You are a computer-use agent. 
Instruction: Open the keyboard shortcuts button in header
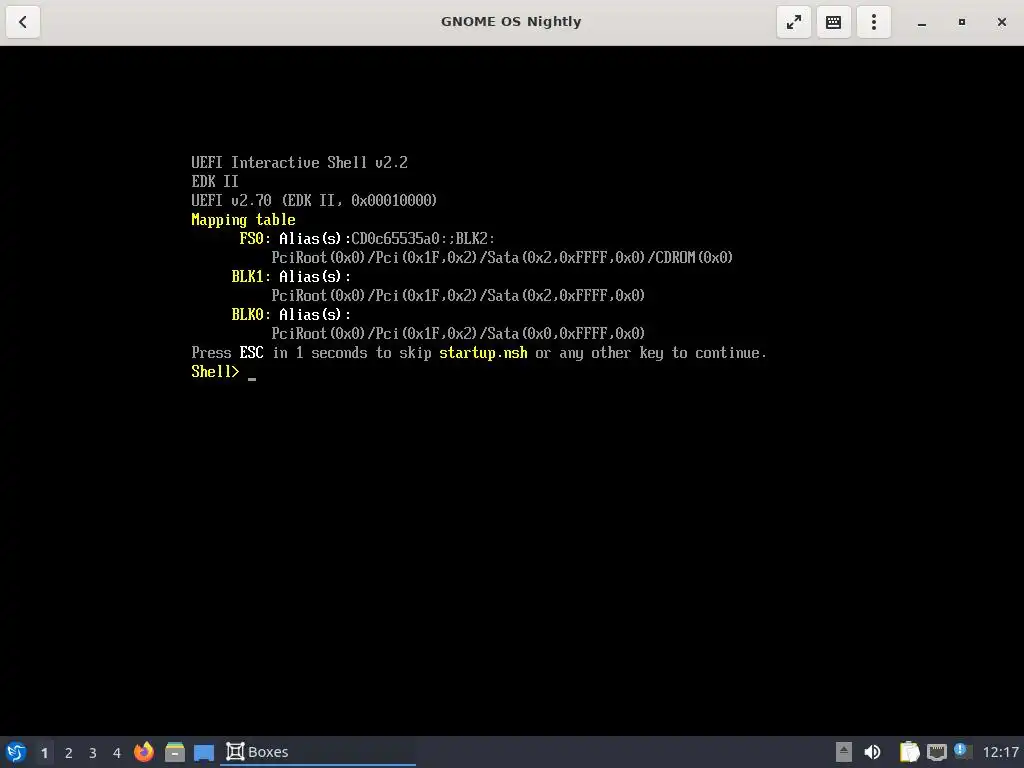[x=833, y=22]
